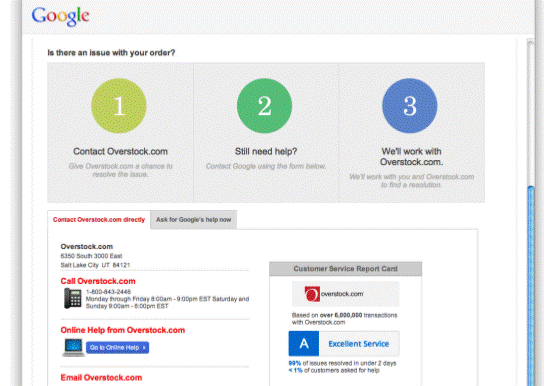Click the Salt Lake City UT 84121 line

coord(95,265)
